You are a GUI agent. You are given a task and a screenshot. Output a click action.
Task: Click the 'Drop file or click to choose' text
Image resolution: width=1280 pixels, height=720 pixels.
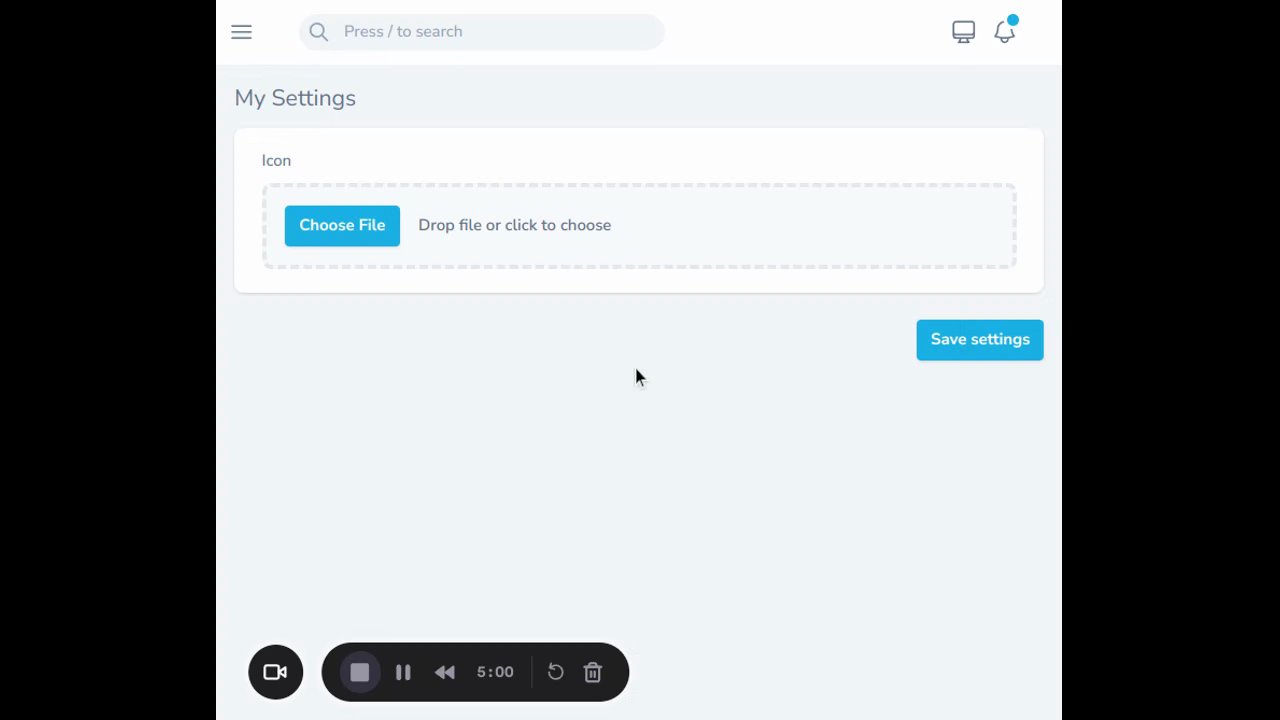[x=514, y=225]
